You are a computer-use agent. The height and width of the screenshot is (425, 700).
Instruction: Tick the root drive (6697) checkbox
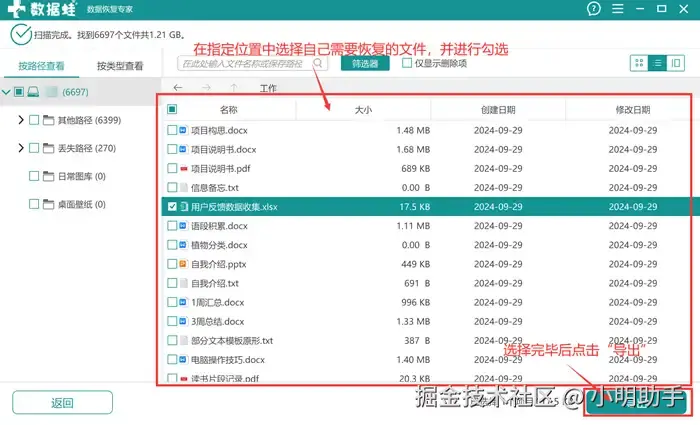pos(19,92)
